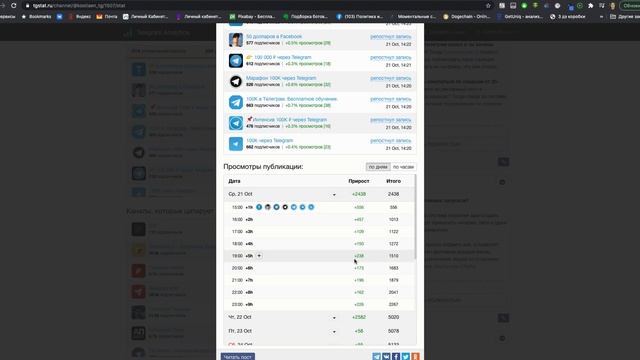Click the Итого column header
The image size is (640, 360).
coord(393,181)
